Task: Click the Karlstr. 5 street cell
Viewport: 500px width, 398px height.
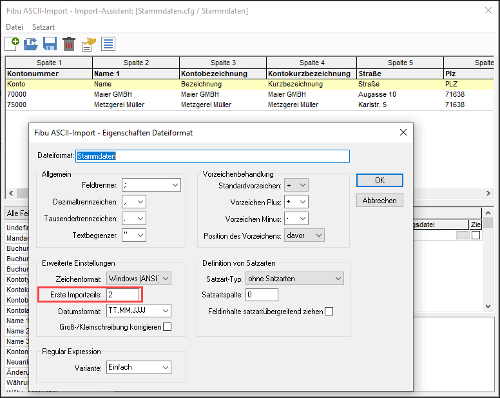Action: (x=400, y=105)
